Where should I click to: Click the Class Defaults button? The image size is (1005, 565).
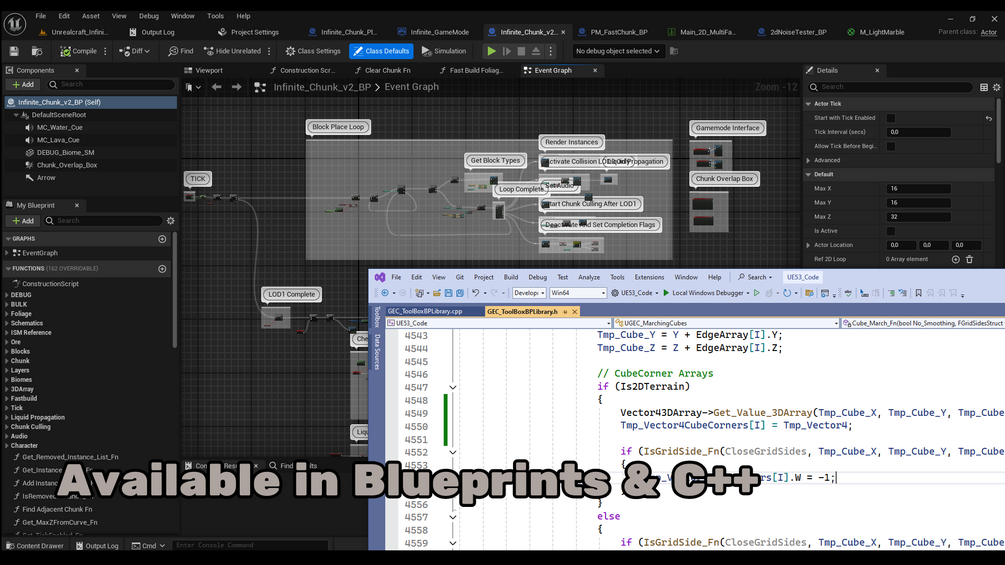coord(381,51)
